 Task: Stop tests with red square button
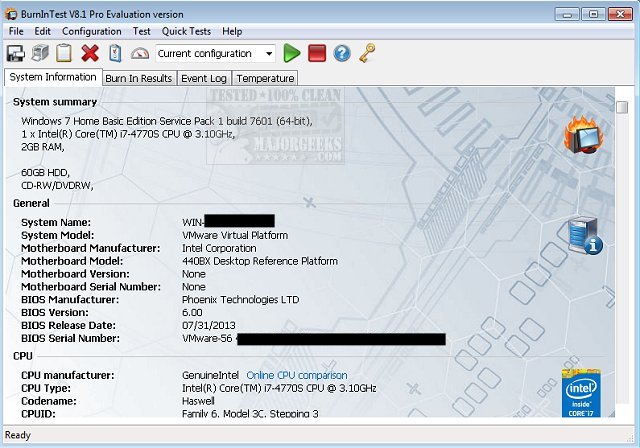pos(317,53)
